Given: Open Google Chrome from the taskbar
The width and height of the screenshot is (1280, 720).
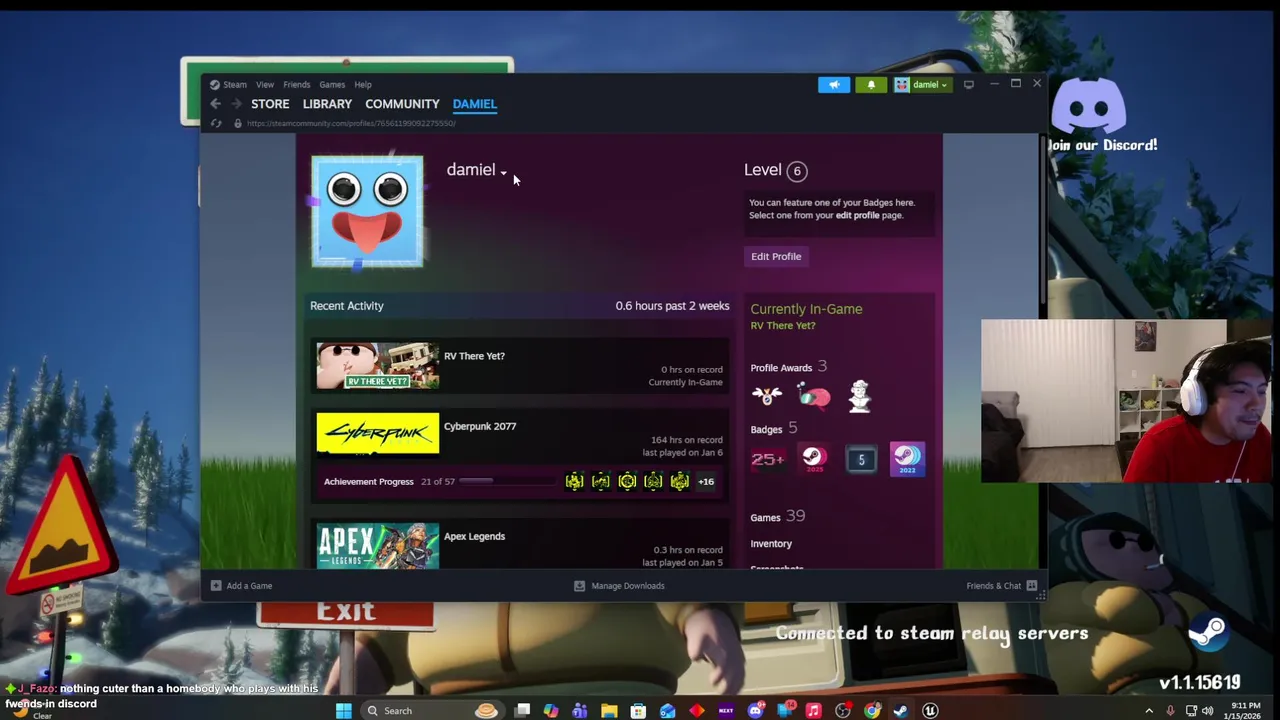Looking at the screenshot, I should click(x=872, y=711).
